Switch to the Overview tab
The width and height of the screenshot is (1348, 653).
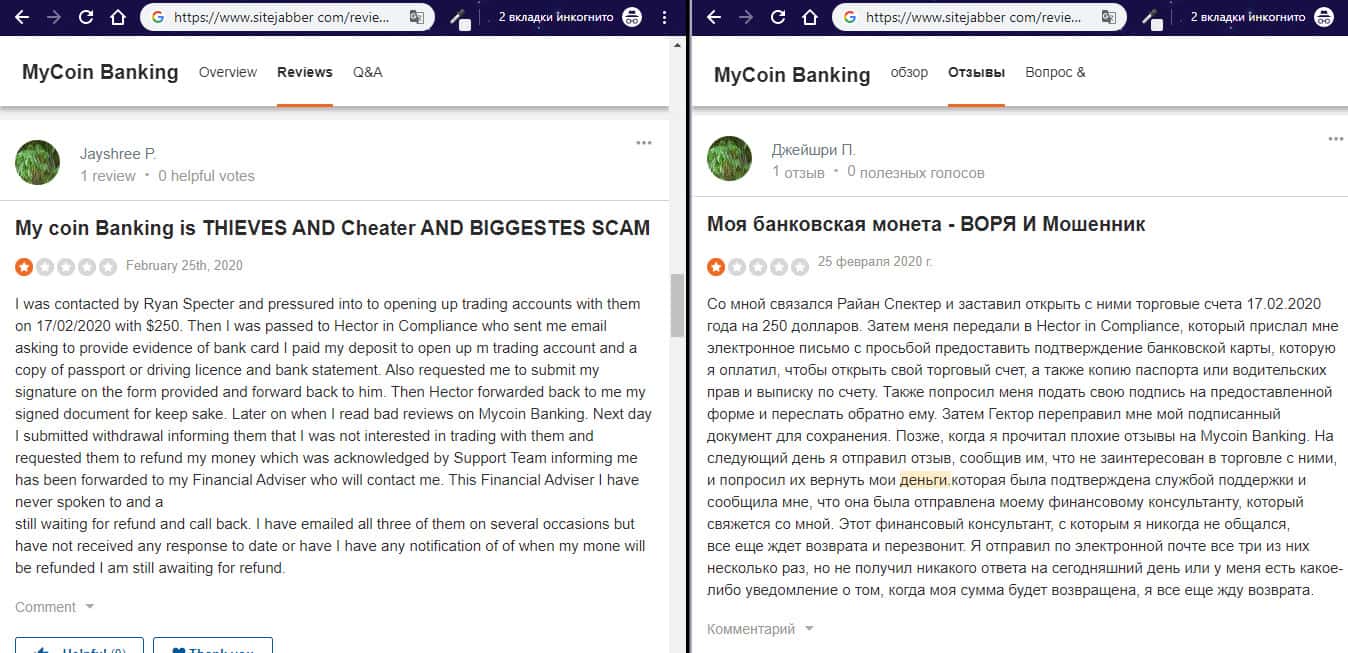(x=228, y=72)
